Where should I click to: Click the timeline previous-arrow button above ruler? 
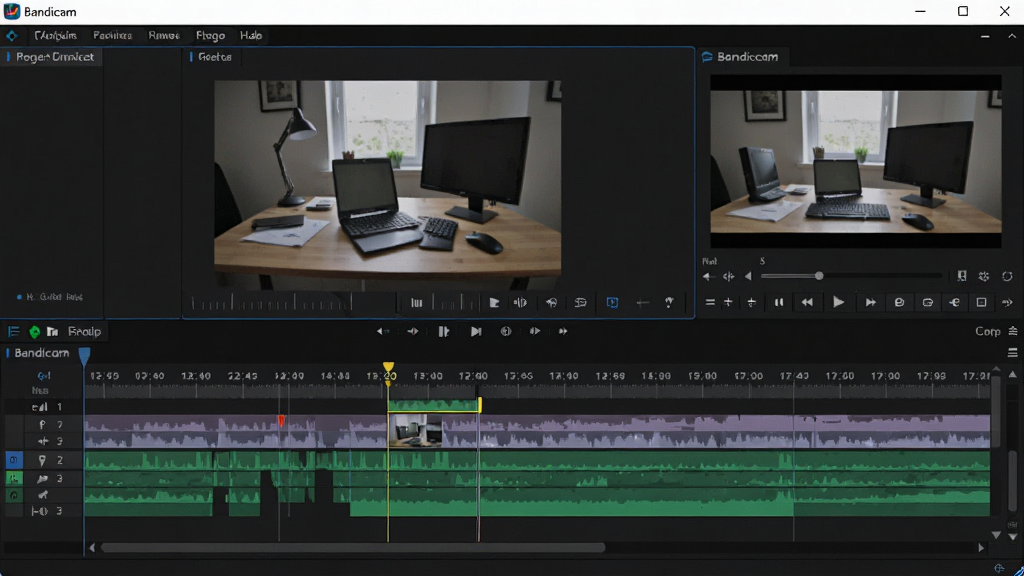click(x=383, y=331)
